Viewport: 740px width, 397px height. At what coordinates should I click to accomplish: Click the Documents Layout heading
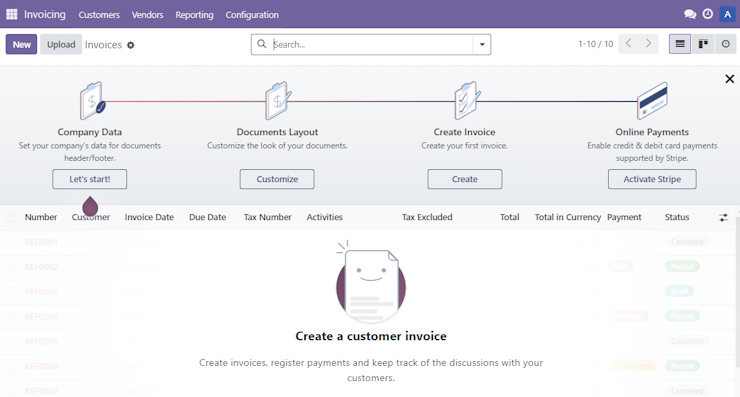coord(277,132)
